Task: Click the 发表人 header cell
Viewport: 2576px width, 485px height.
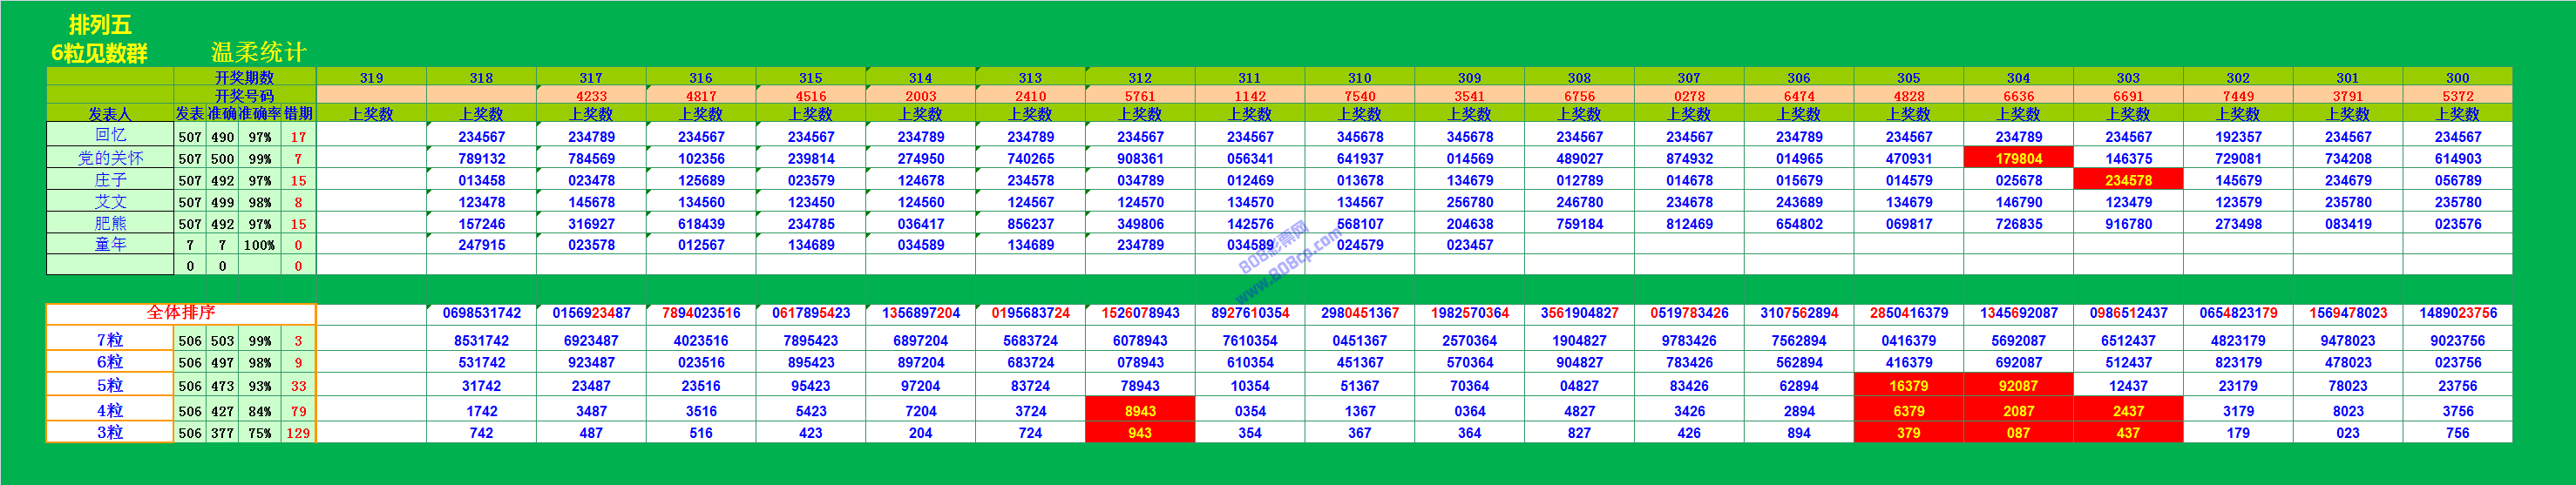Action: click(x=110, y=114)
